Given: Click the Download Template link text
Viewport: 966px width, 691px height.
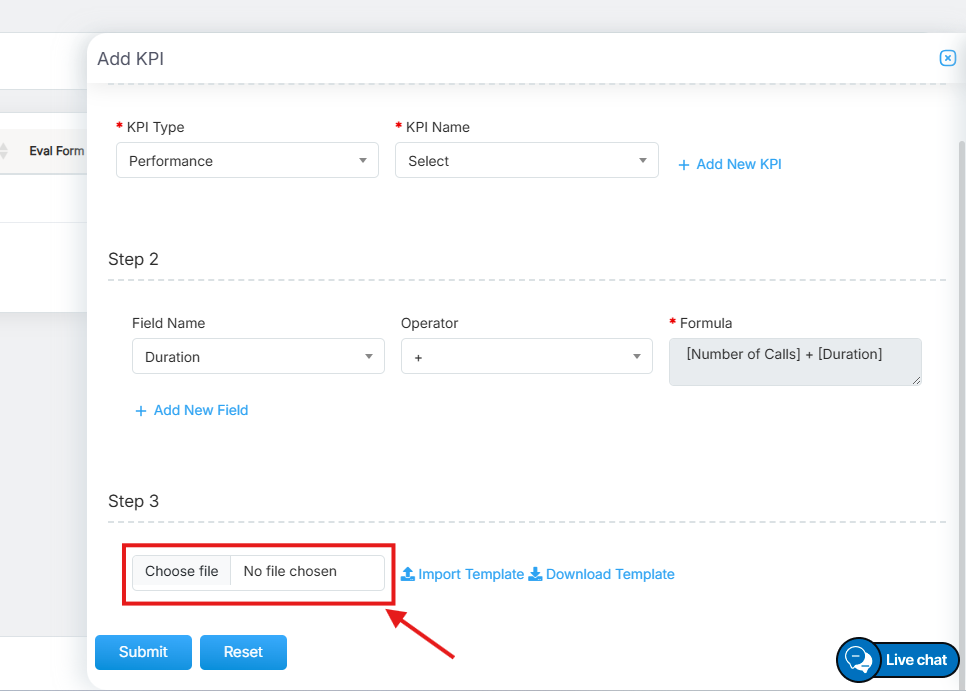Looking at the screenshot, I should 610,574.
